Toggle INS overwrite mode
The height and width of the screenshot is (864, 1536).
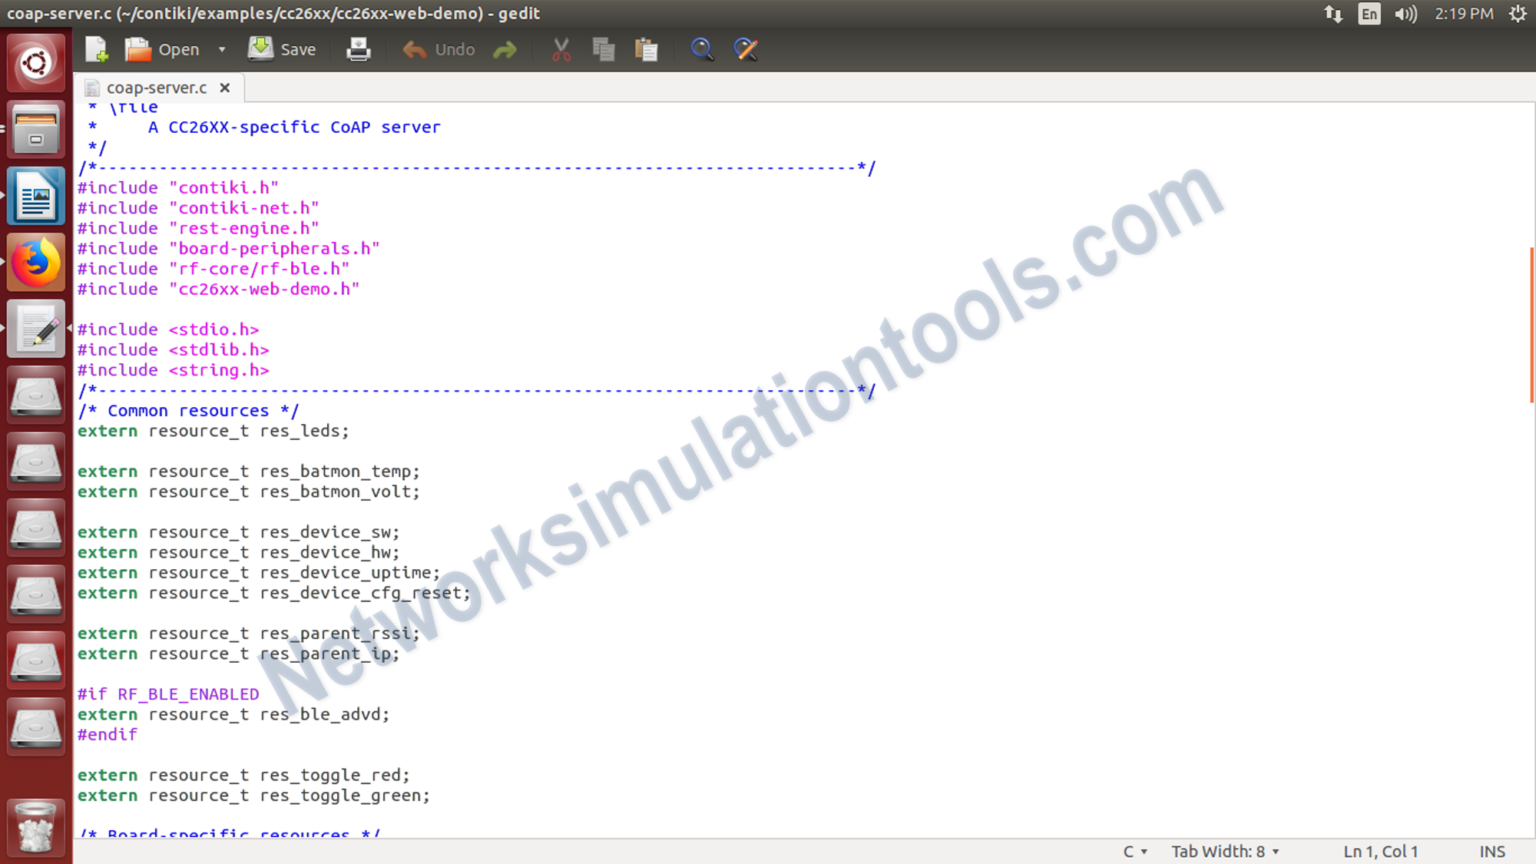click(x=1492, y=851)
